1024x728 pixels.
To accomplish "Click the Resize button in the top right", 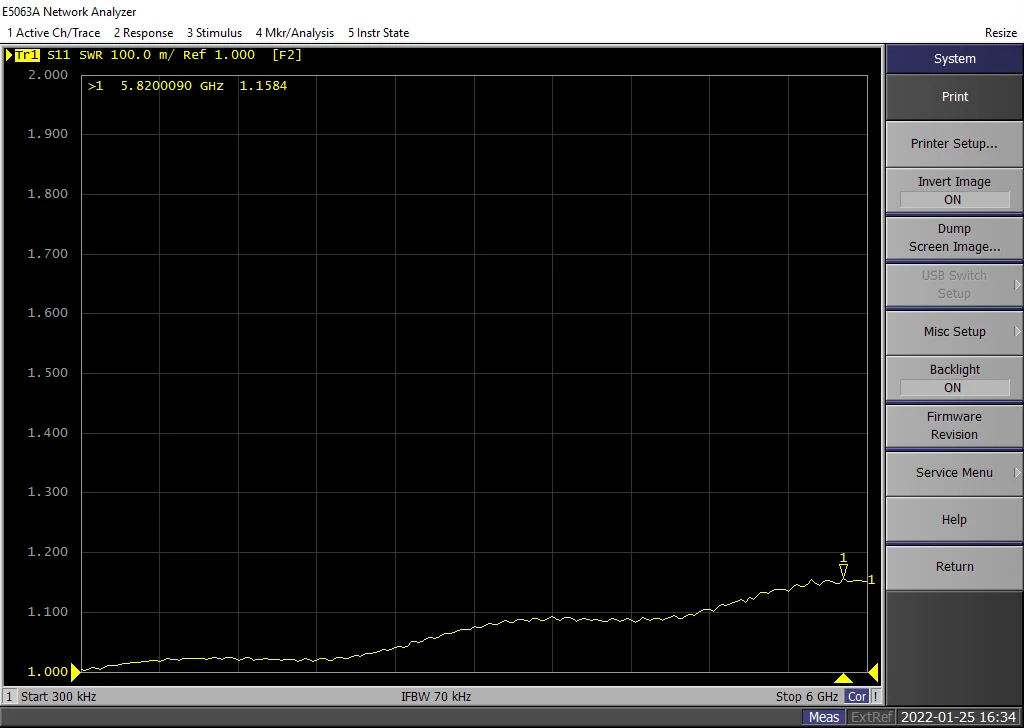I will pos(1000,33).
